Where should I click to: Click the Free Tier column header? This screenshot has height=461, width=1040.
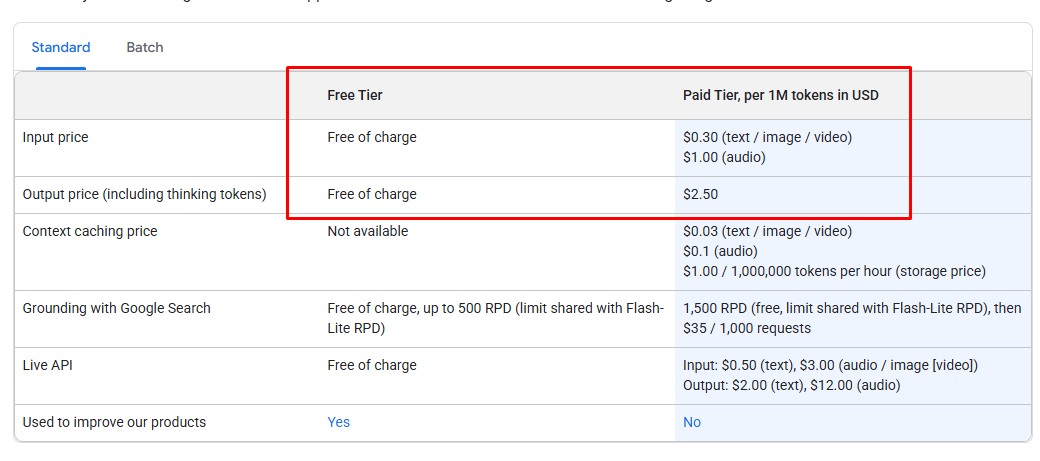click(355, 95)
